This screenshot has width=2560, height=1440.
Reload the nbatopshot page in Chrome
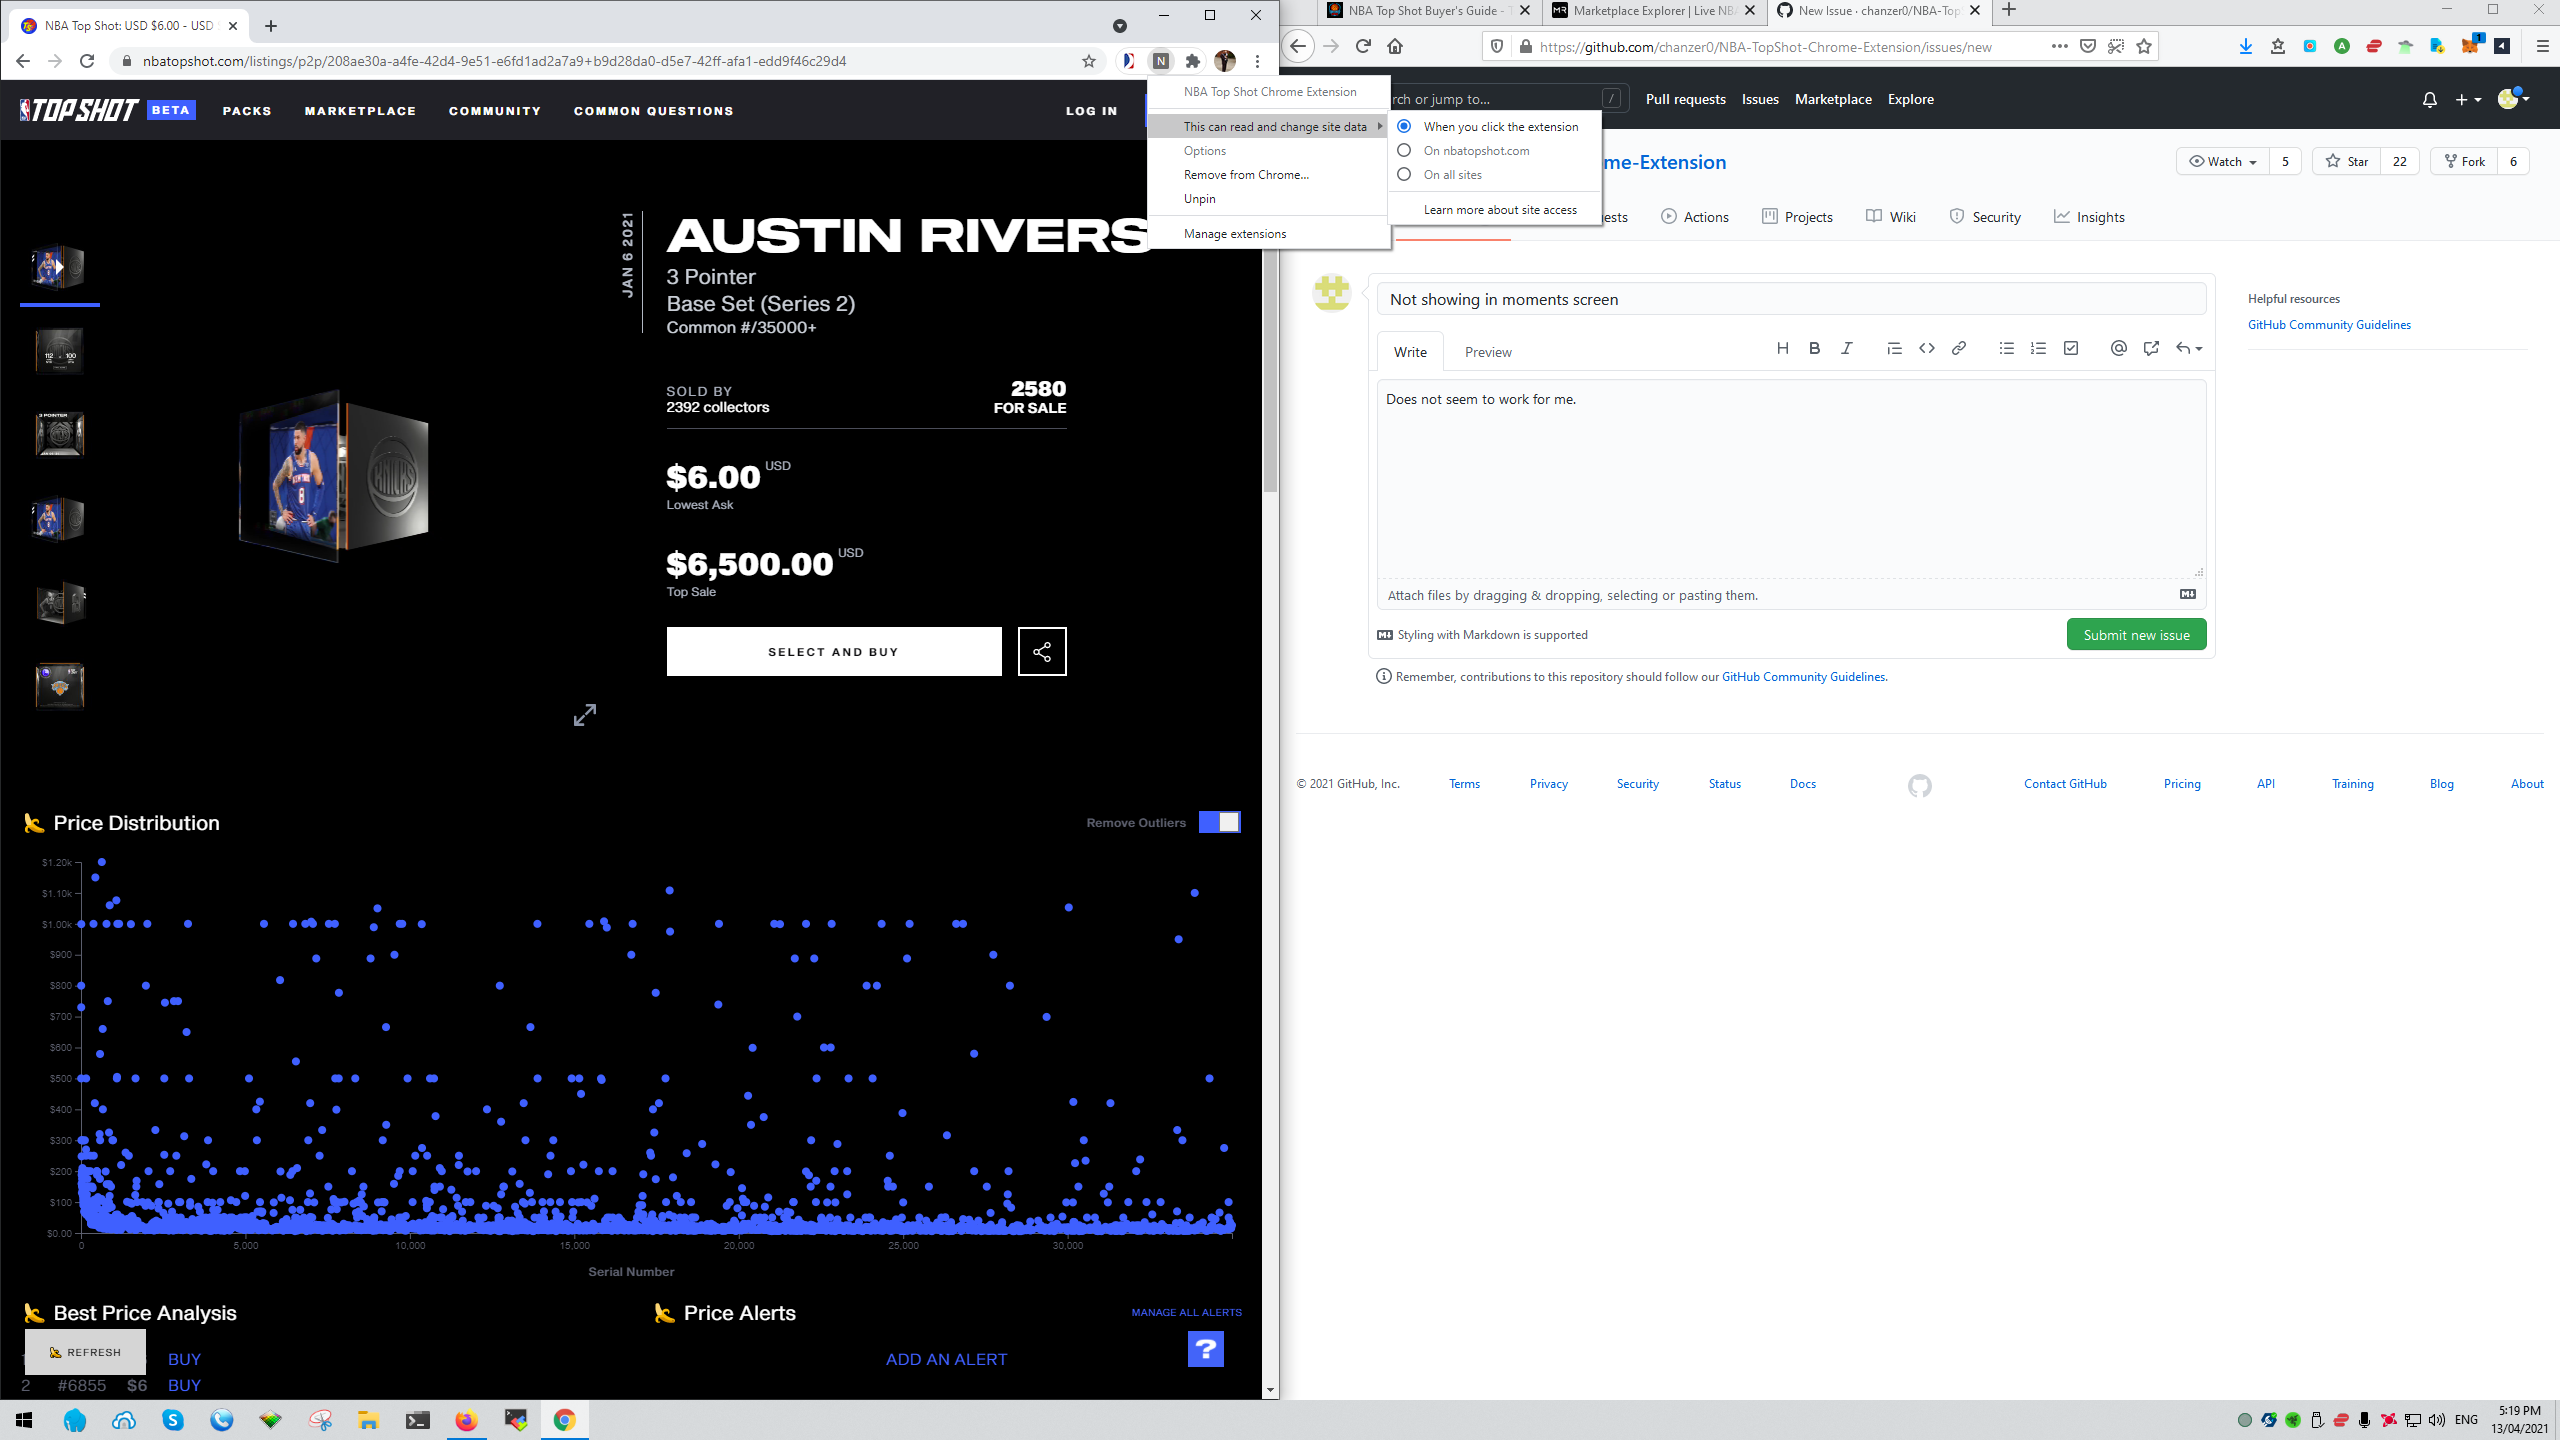tap(87, 61)
